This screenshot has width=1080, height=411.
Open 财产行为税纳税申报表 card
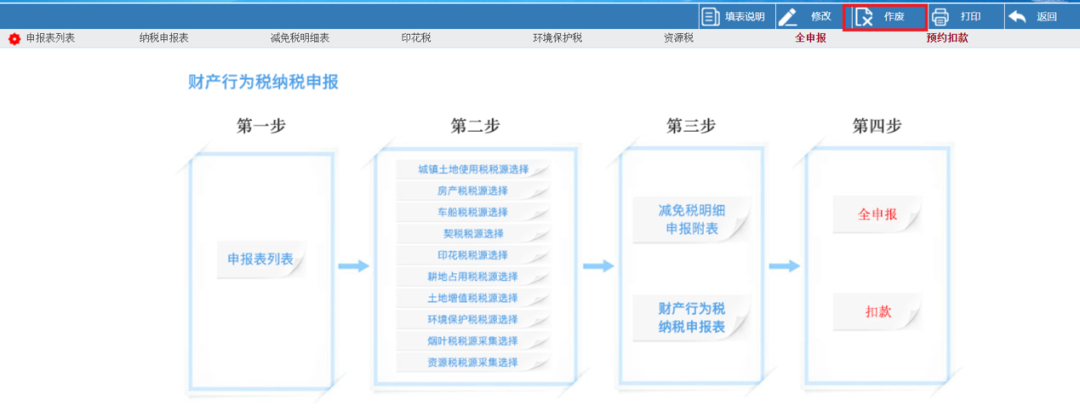(x=692, y=317)
